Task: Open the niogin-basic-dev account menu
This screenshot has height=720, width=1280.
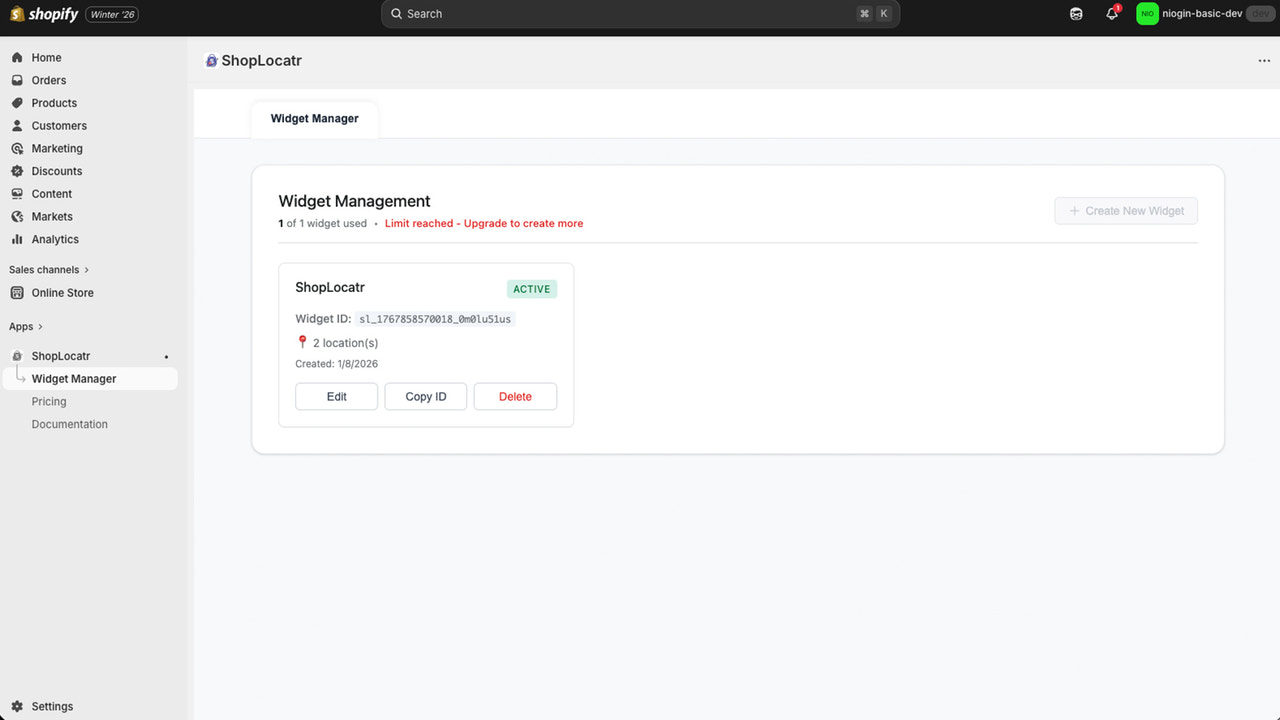Action: [x=1207, y=14]
